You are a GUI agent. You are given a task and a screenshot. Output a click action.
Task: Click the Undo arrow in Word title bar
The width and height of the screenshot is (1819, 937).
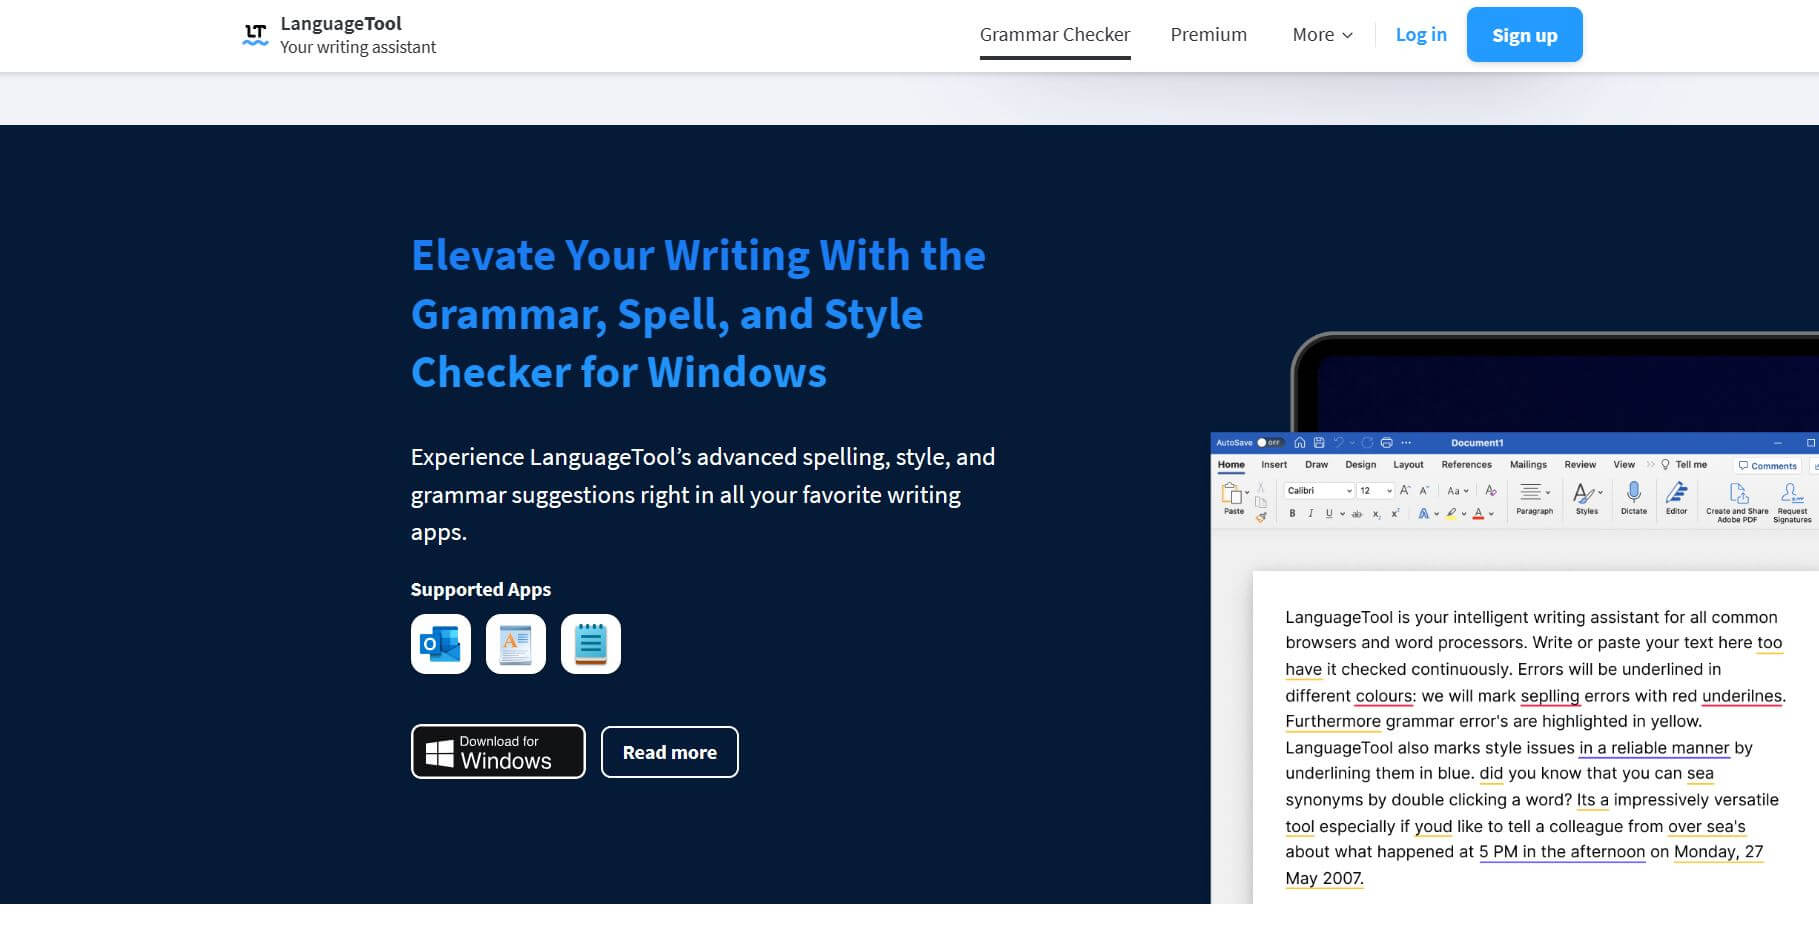pos(1339,442)
